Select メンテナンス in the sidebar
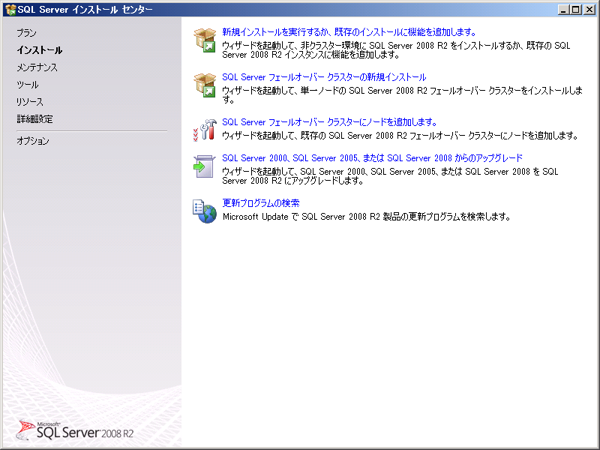Viewport: 600px width, 450px height. tap(37, 67)
